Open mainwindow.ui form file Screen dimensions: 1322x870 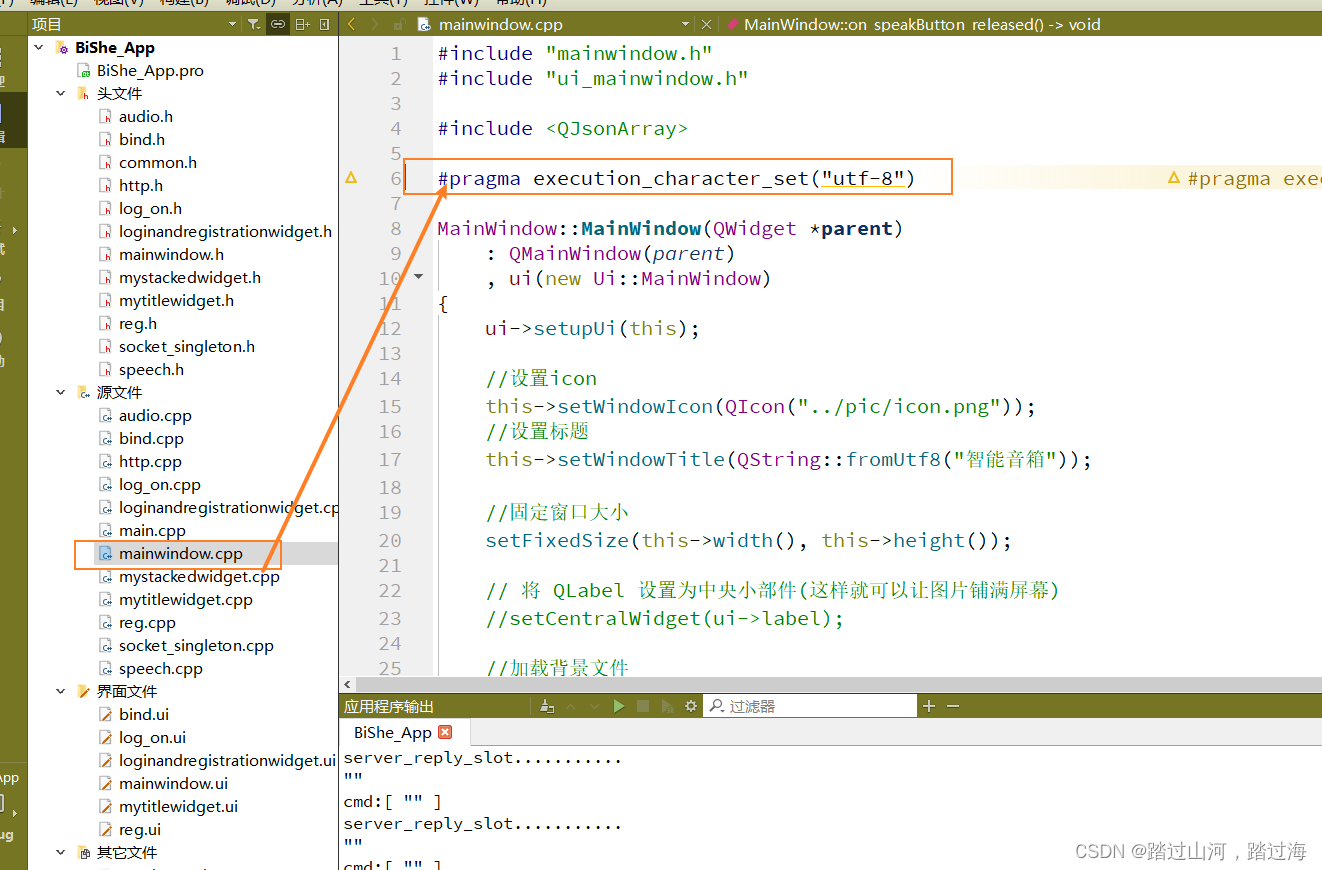[173, 783]
